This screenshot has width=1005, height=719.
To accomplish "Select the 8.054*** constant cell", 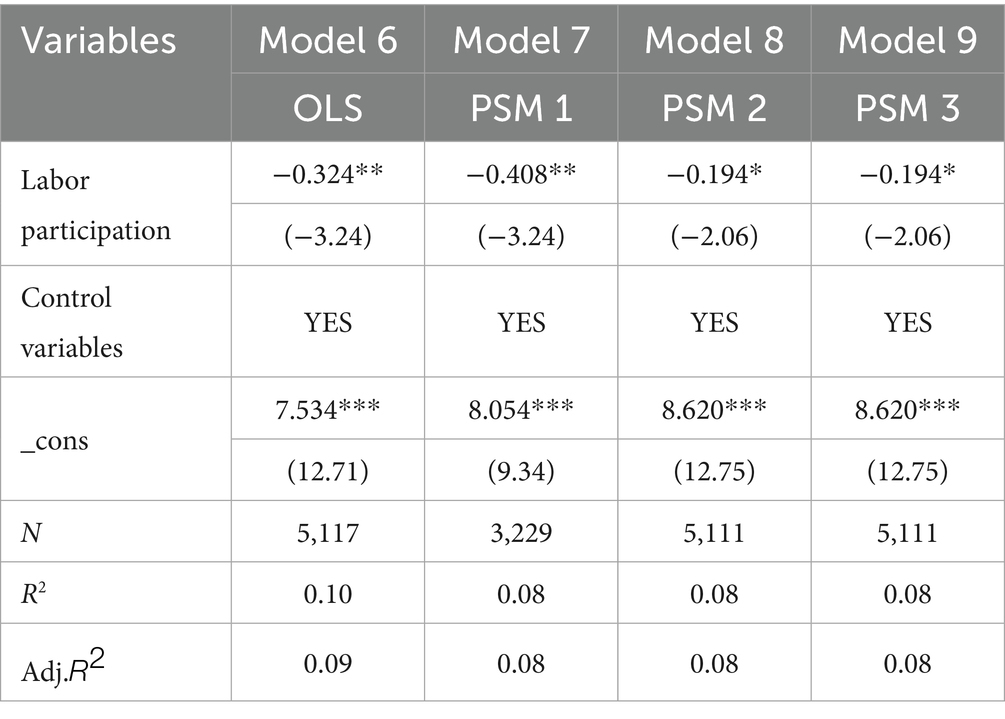I will 521,410.
